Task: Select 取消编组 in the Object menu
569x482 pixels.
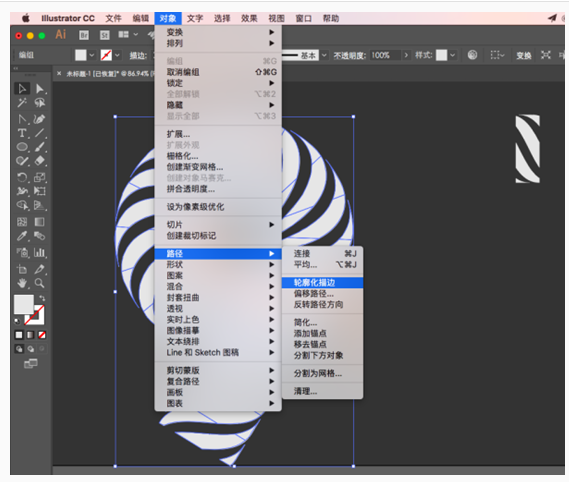Action: (x=218, y=72)
